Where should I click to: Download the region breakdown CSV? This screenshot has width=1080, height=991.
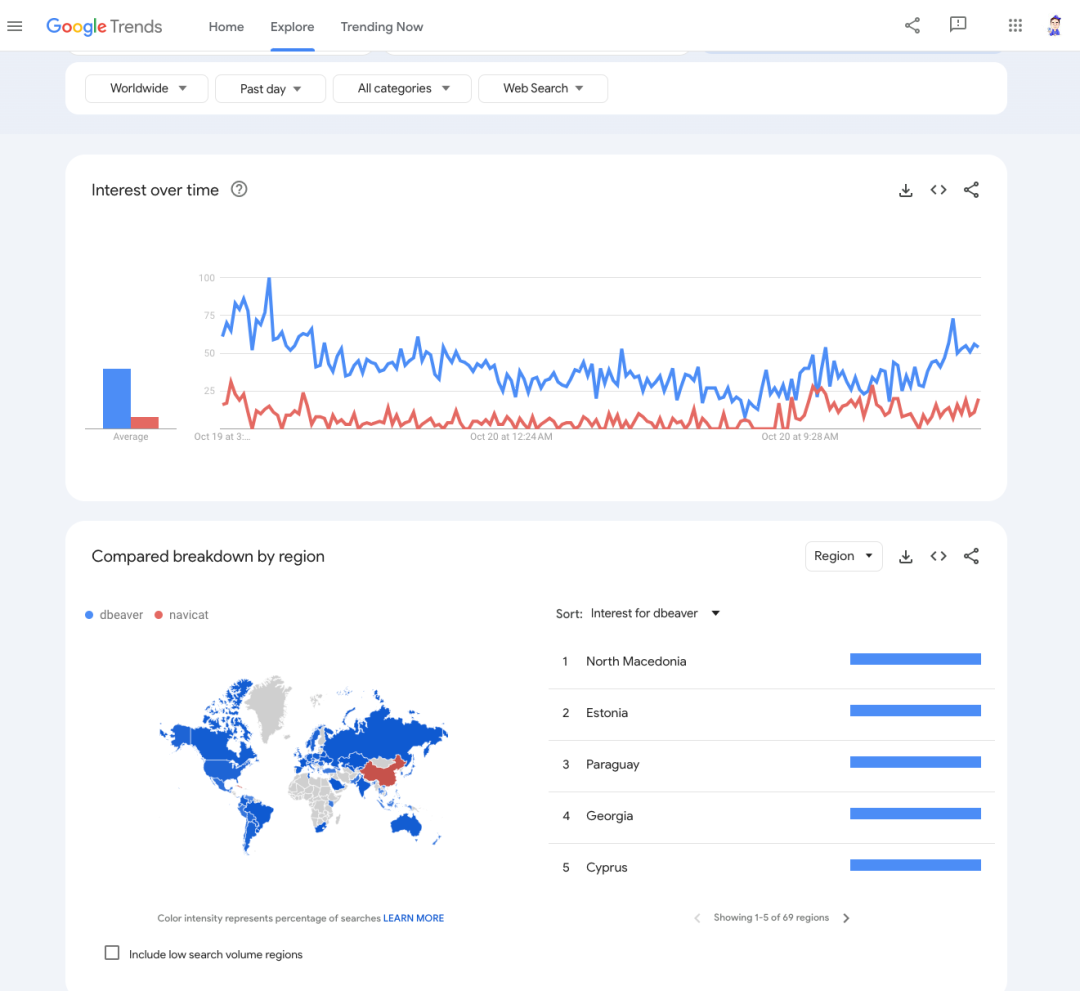(906, 556)
